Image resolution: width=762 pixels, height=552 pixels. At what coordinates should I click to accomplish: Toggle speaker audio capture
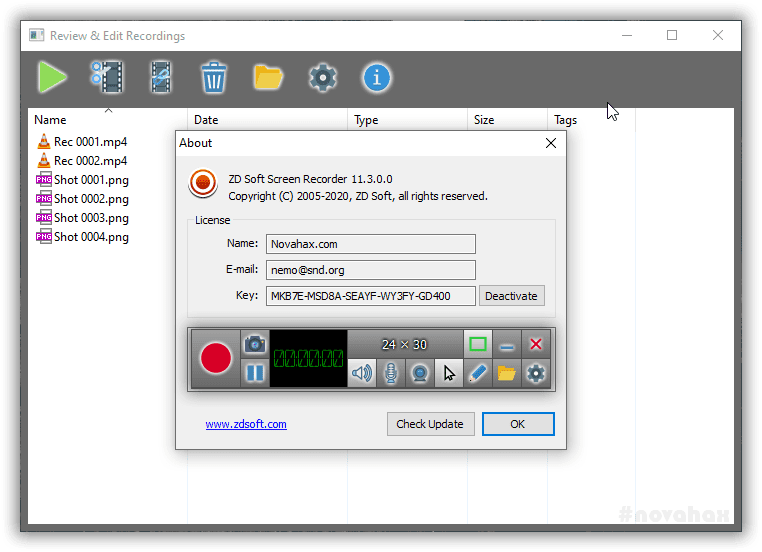pos(362,373)
